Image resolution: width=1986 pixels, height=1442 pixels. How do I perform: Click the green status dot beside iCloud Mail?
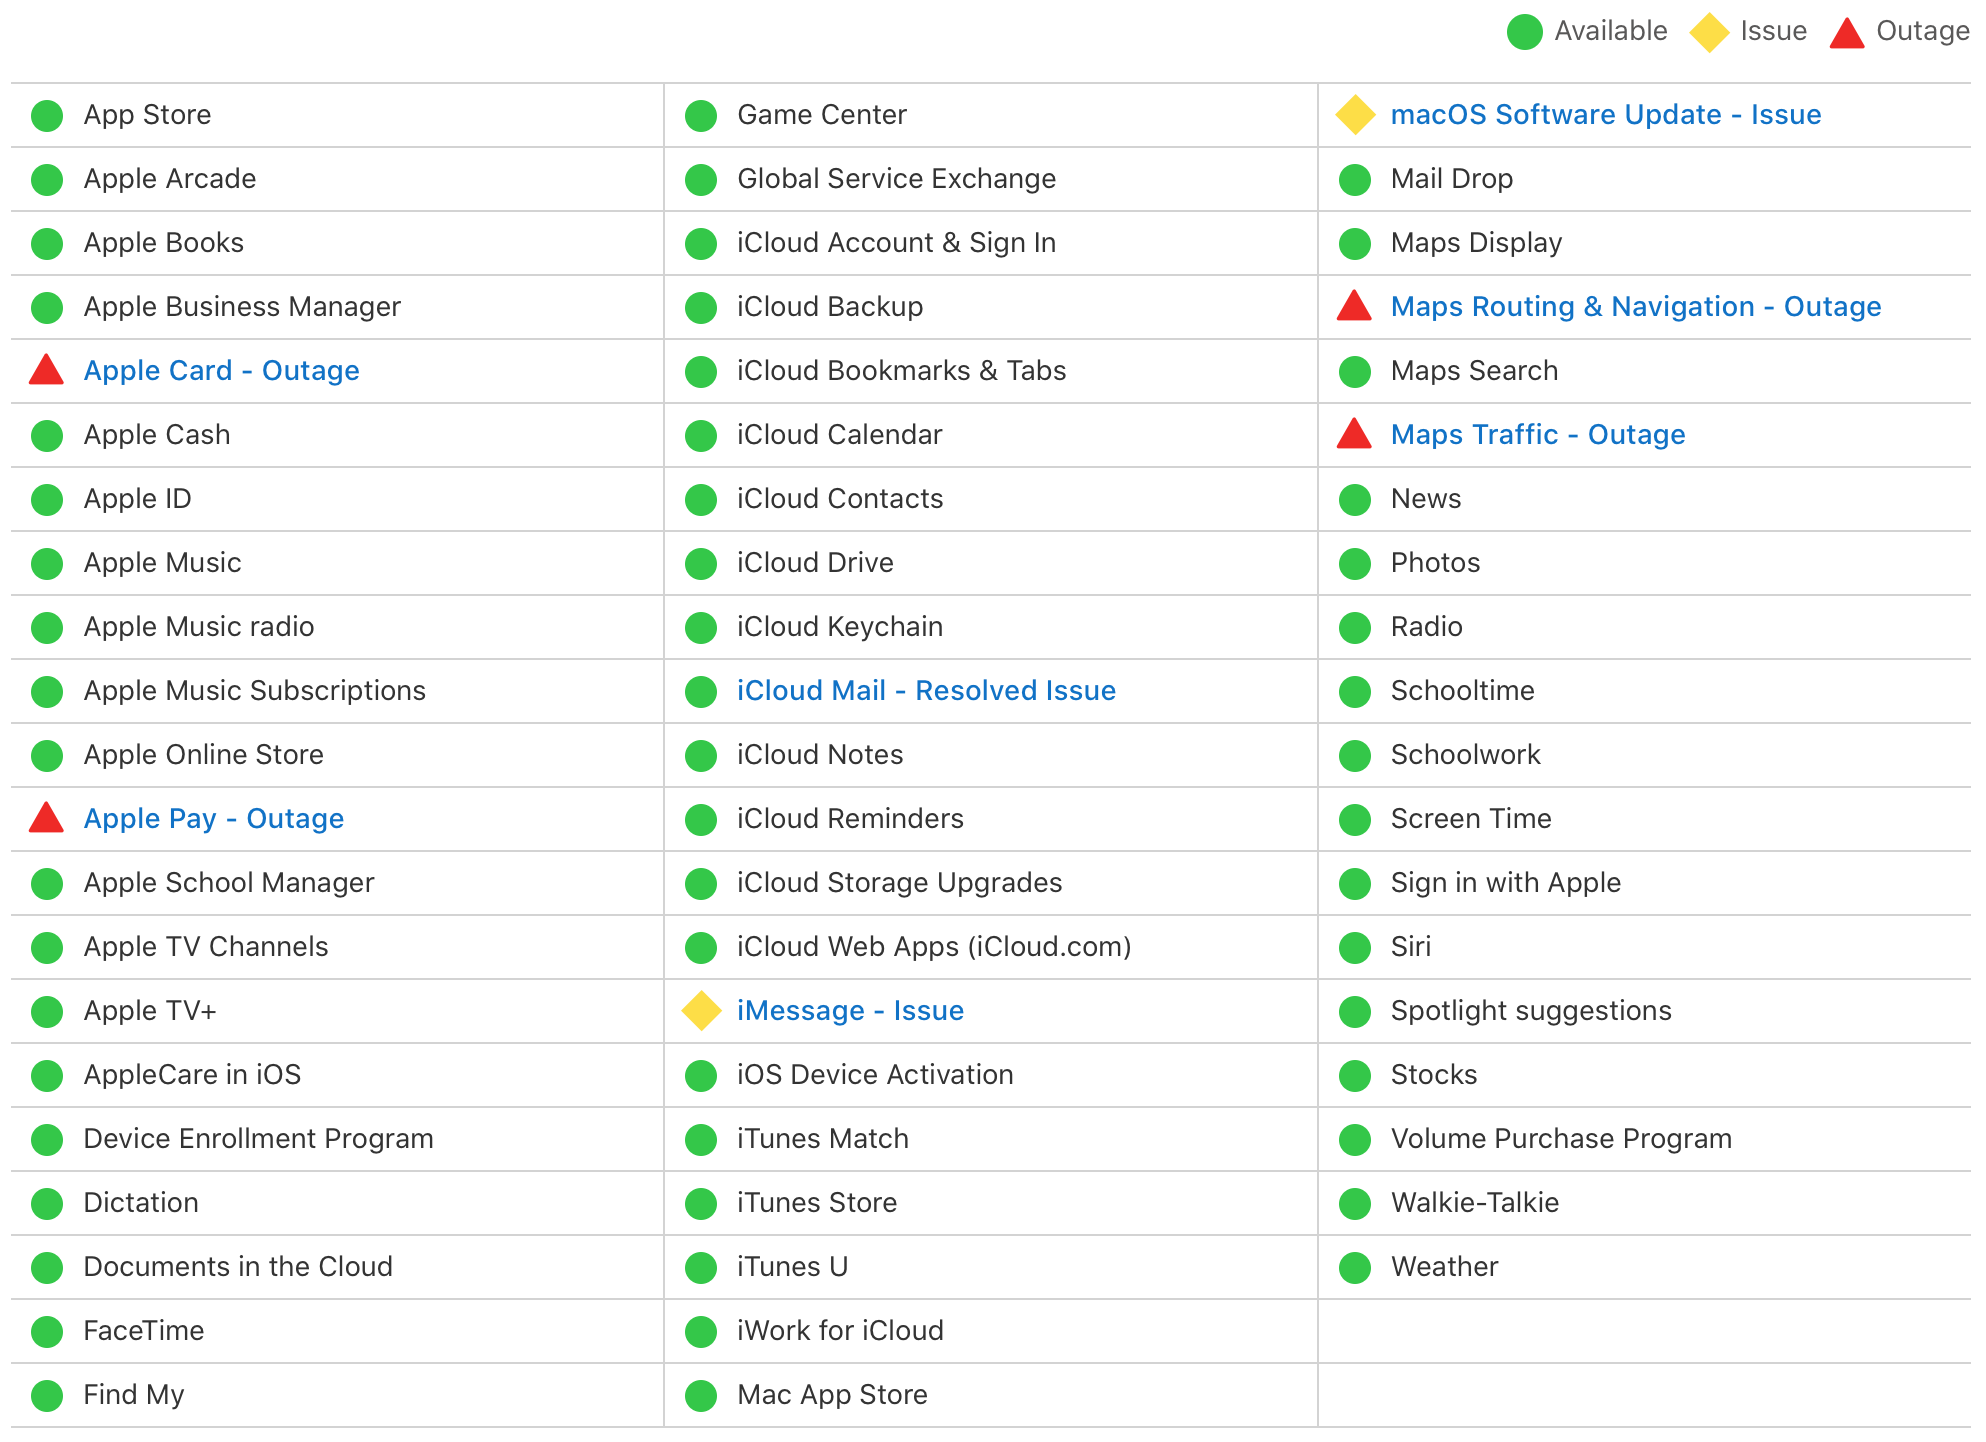[701, 691]
